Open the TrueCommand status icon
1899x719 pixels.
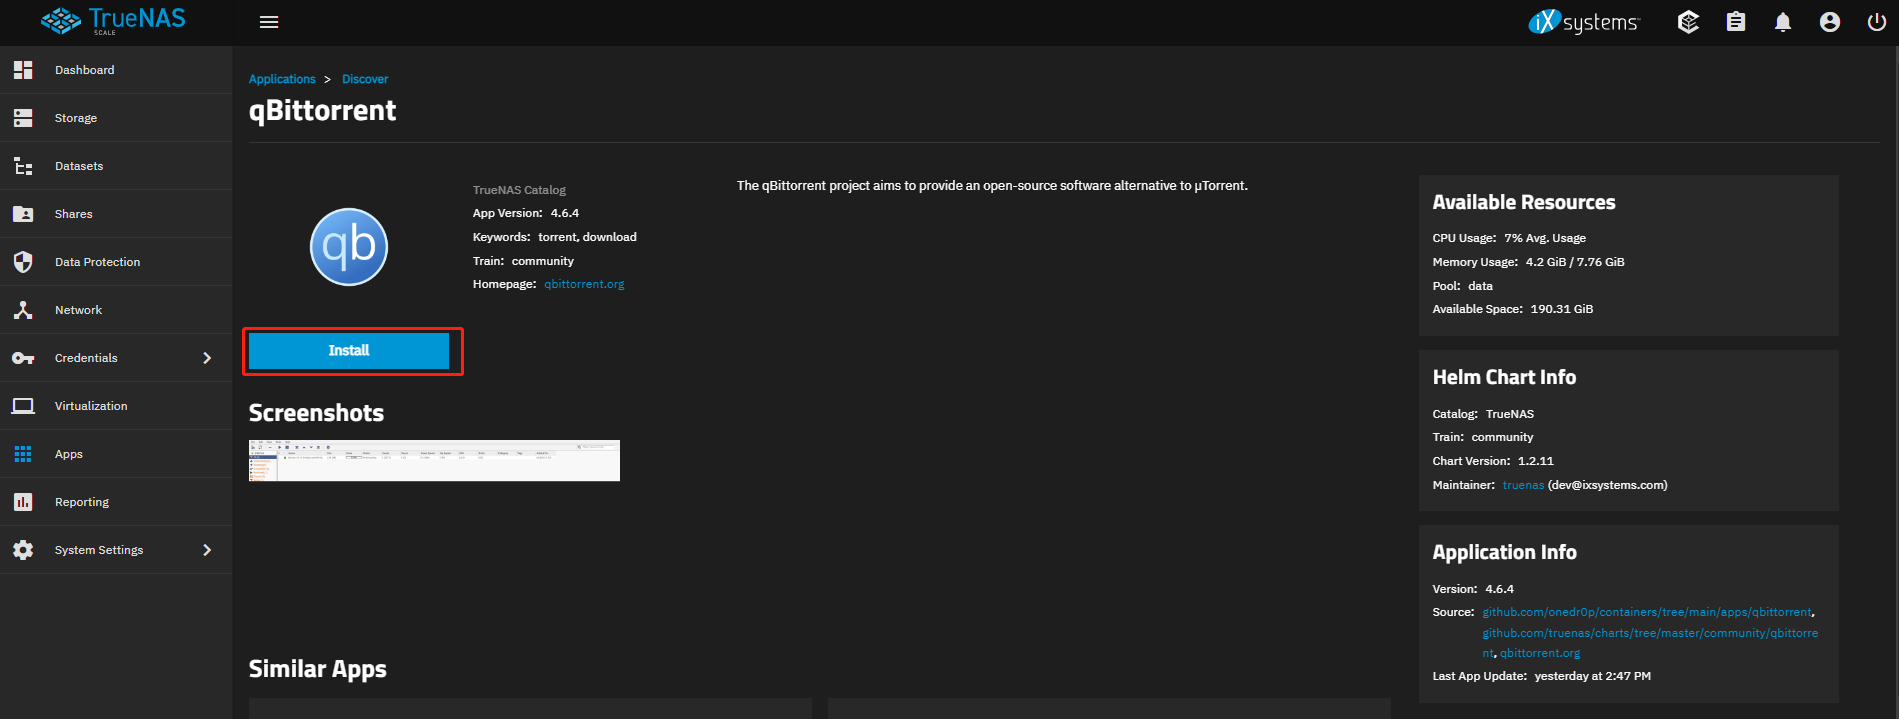1688,22
